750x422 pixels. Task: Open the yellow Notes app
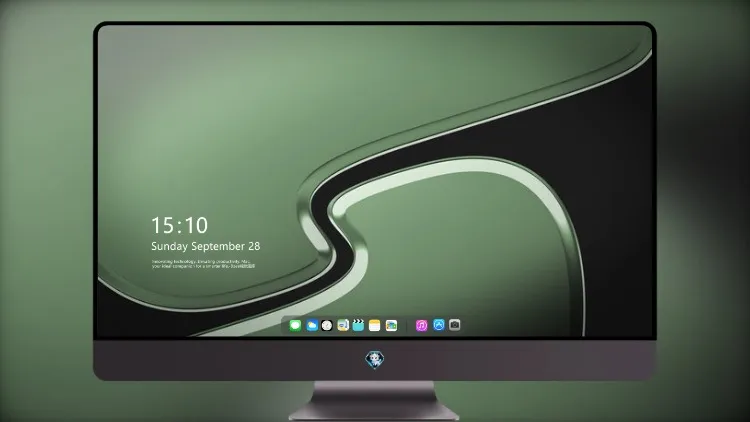[375, 325]
